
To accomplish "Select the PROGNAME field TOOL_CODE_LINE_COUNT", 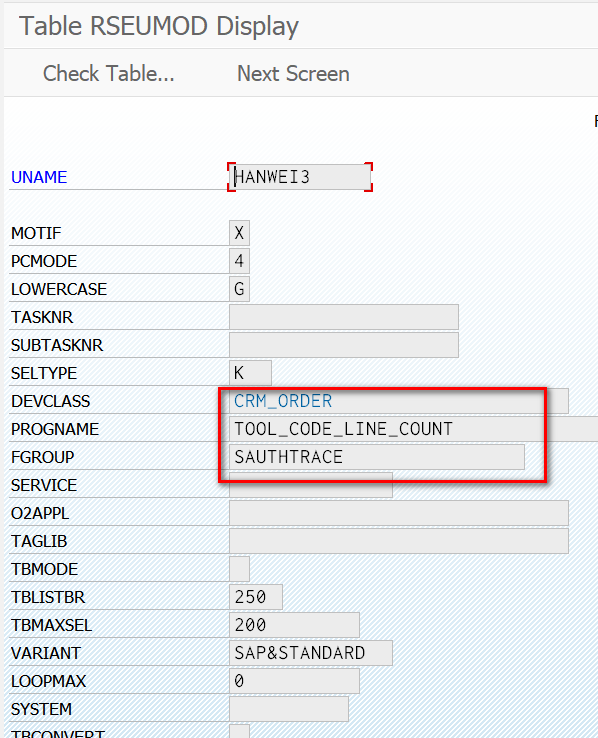I will point(414,429).
